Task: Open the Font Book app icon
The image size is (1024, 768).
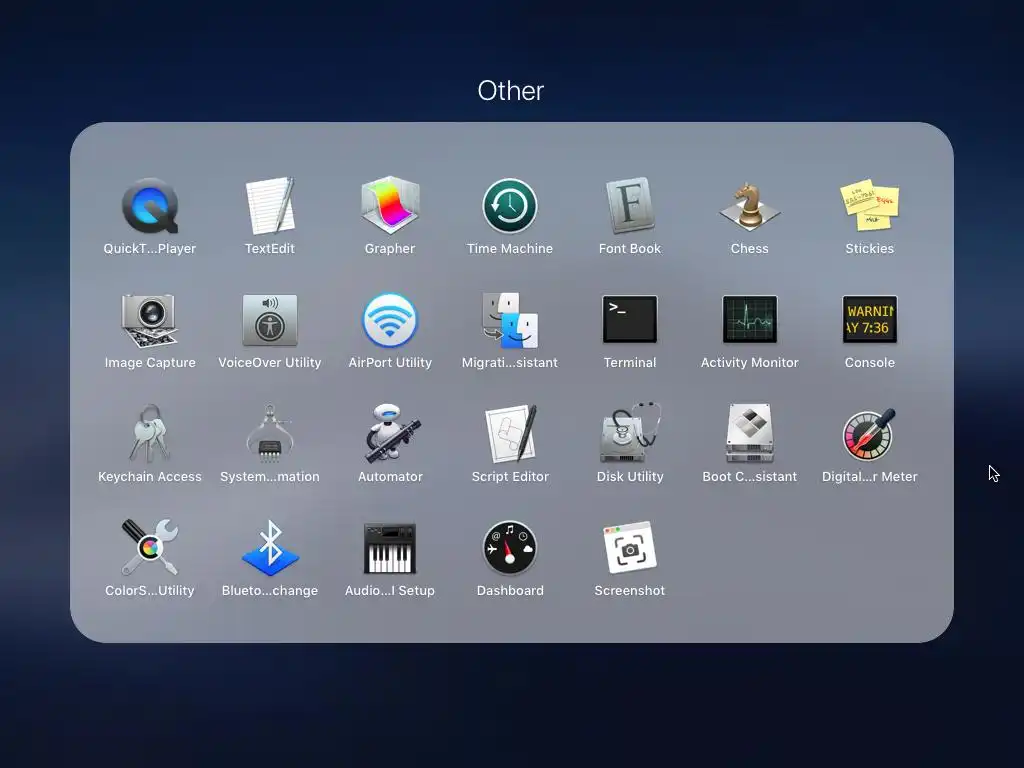Action: [630, 206]
